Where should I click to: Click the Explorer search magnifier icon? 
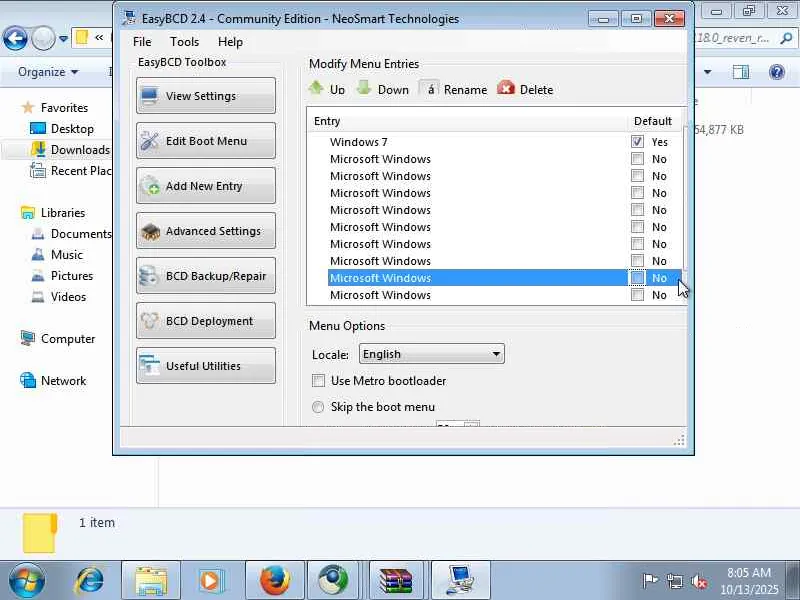pyautogui.click(x=786, y=38)
